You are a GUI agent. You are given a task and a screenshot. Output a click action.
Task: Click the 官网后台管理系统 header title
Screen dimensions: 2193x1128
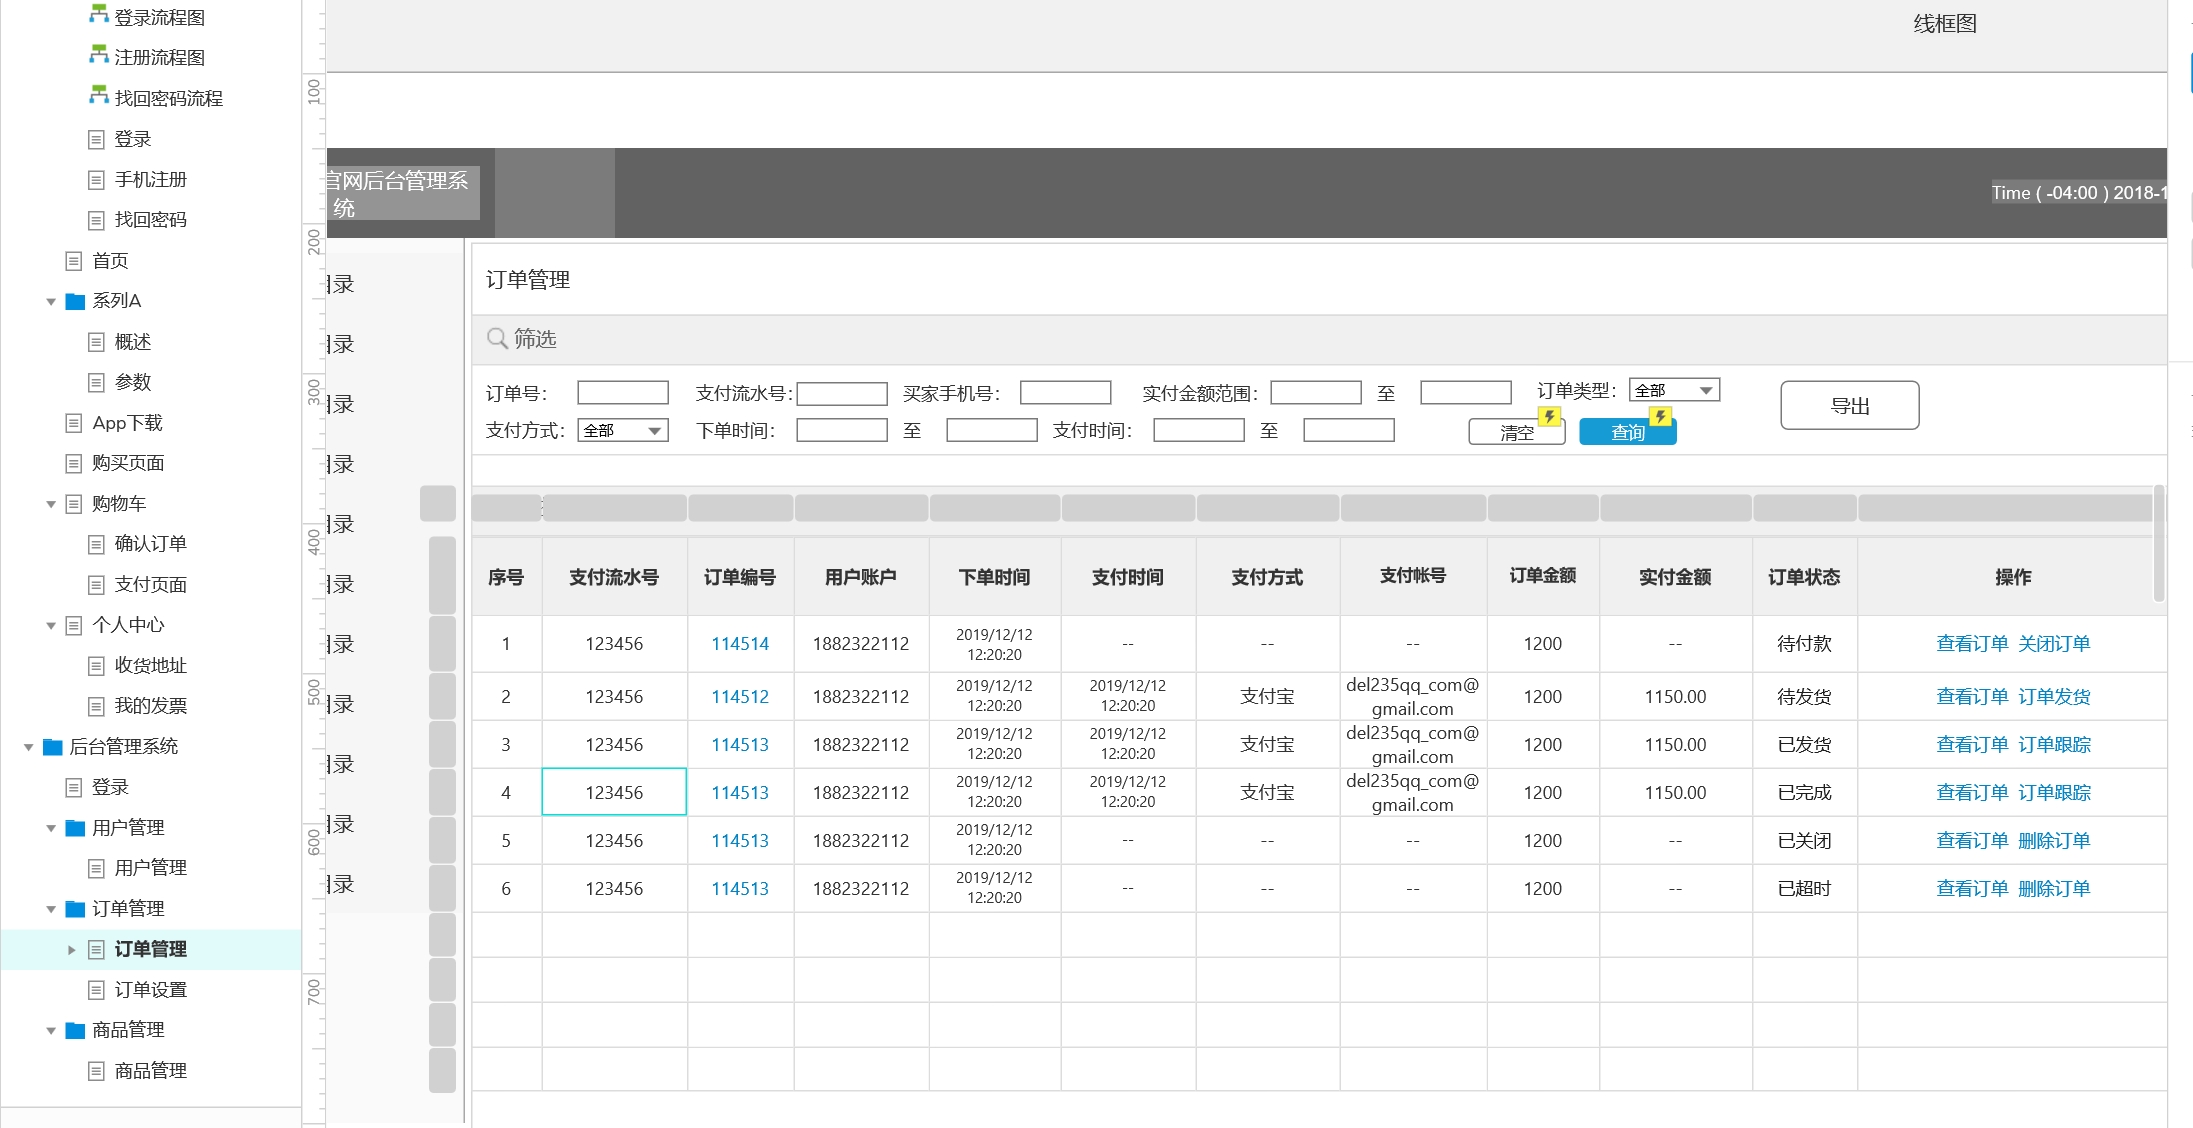(402, 193)
